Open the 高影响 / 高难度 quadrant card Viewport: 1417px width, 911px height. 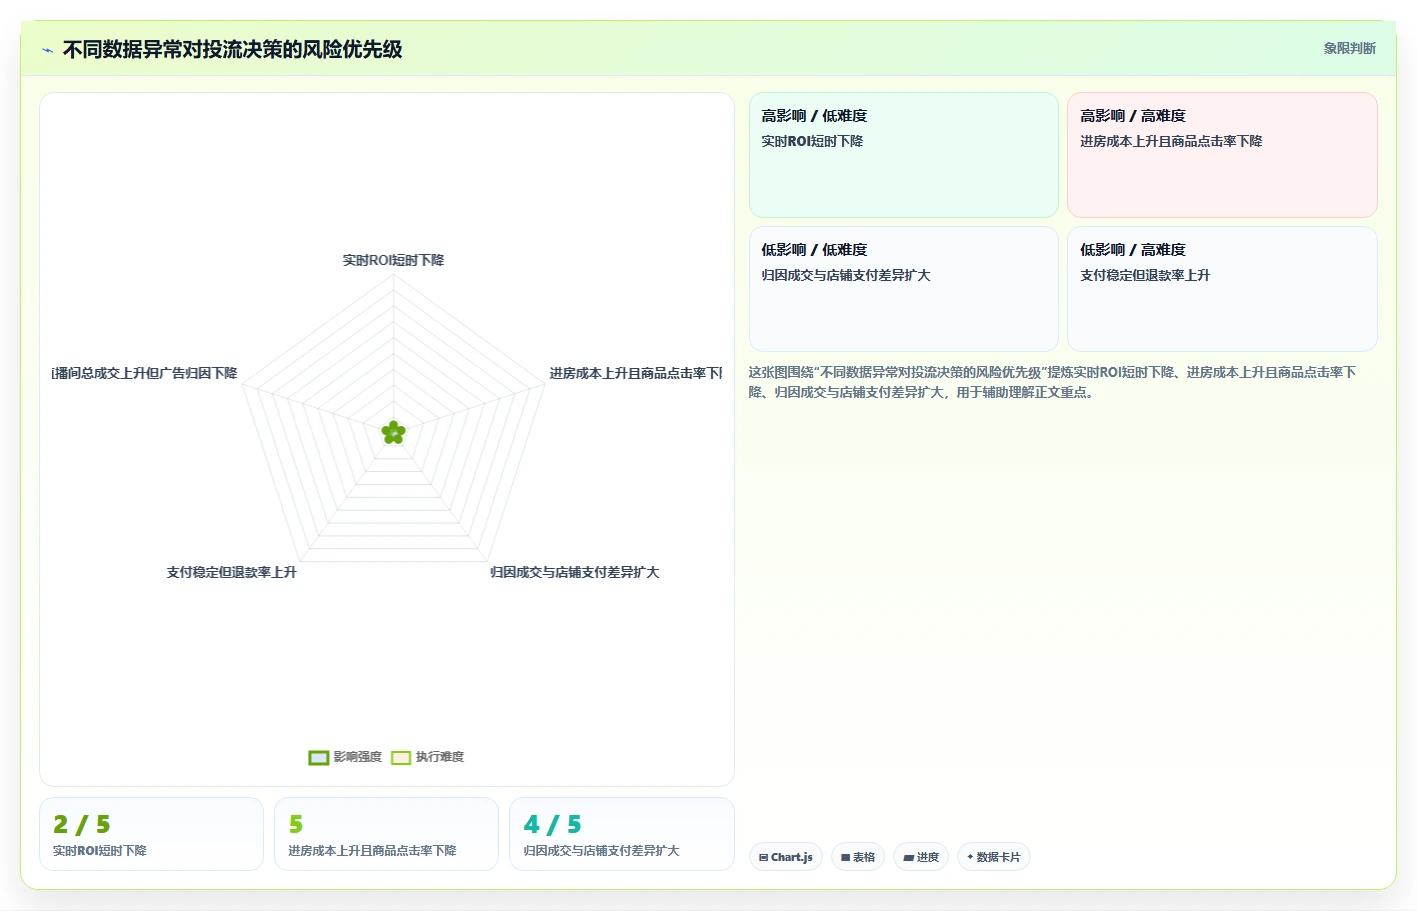[1222, 155]
